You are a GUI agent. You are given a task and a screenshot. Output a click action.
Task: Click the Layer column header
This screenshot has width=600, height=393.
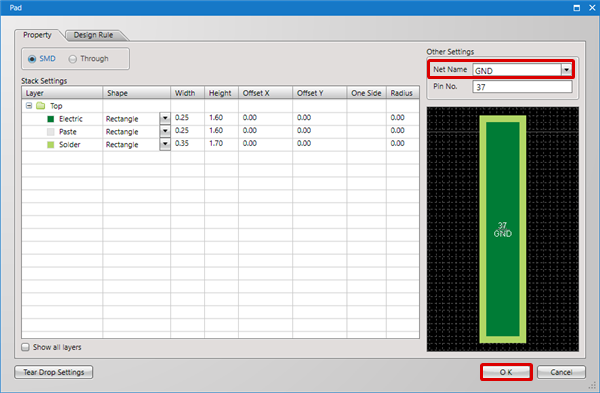click(62, 93)
